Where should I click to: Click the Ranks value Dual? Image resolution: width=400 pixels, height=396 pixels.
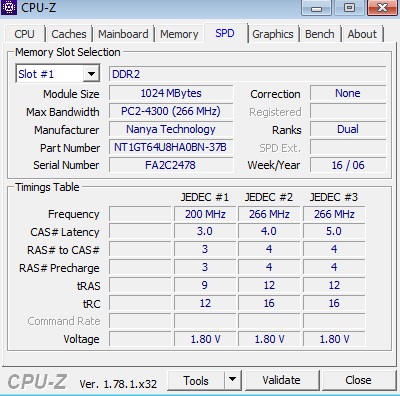[348, 129]
